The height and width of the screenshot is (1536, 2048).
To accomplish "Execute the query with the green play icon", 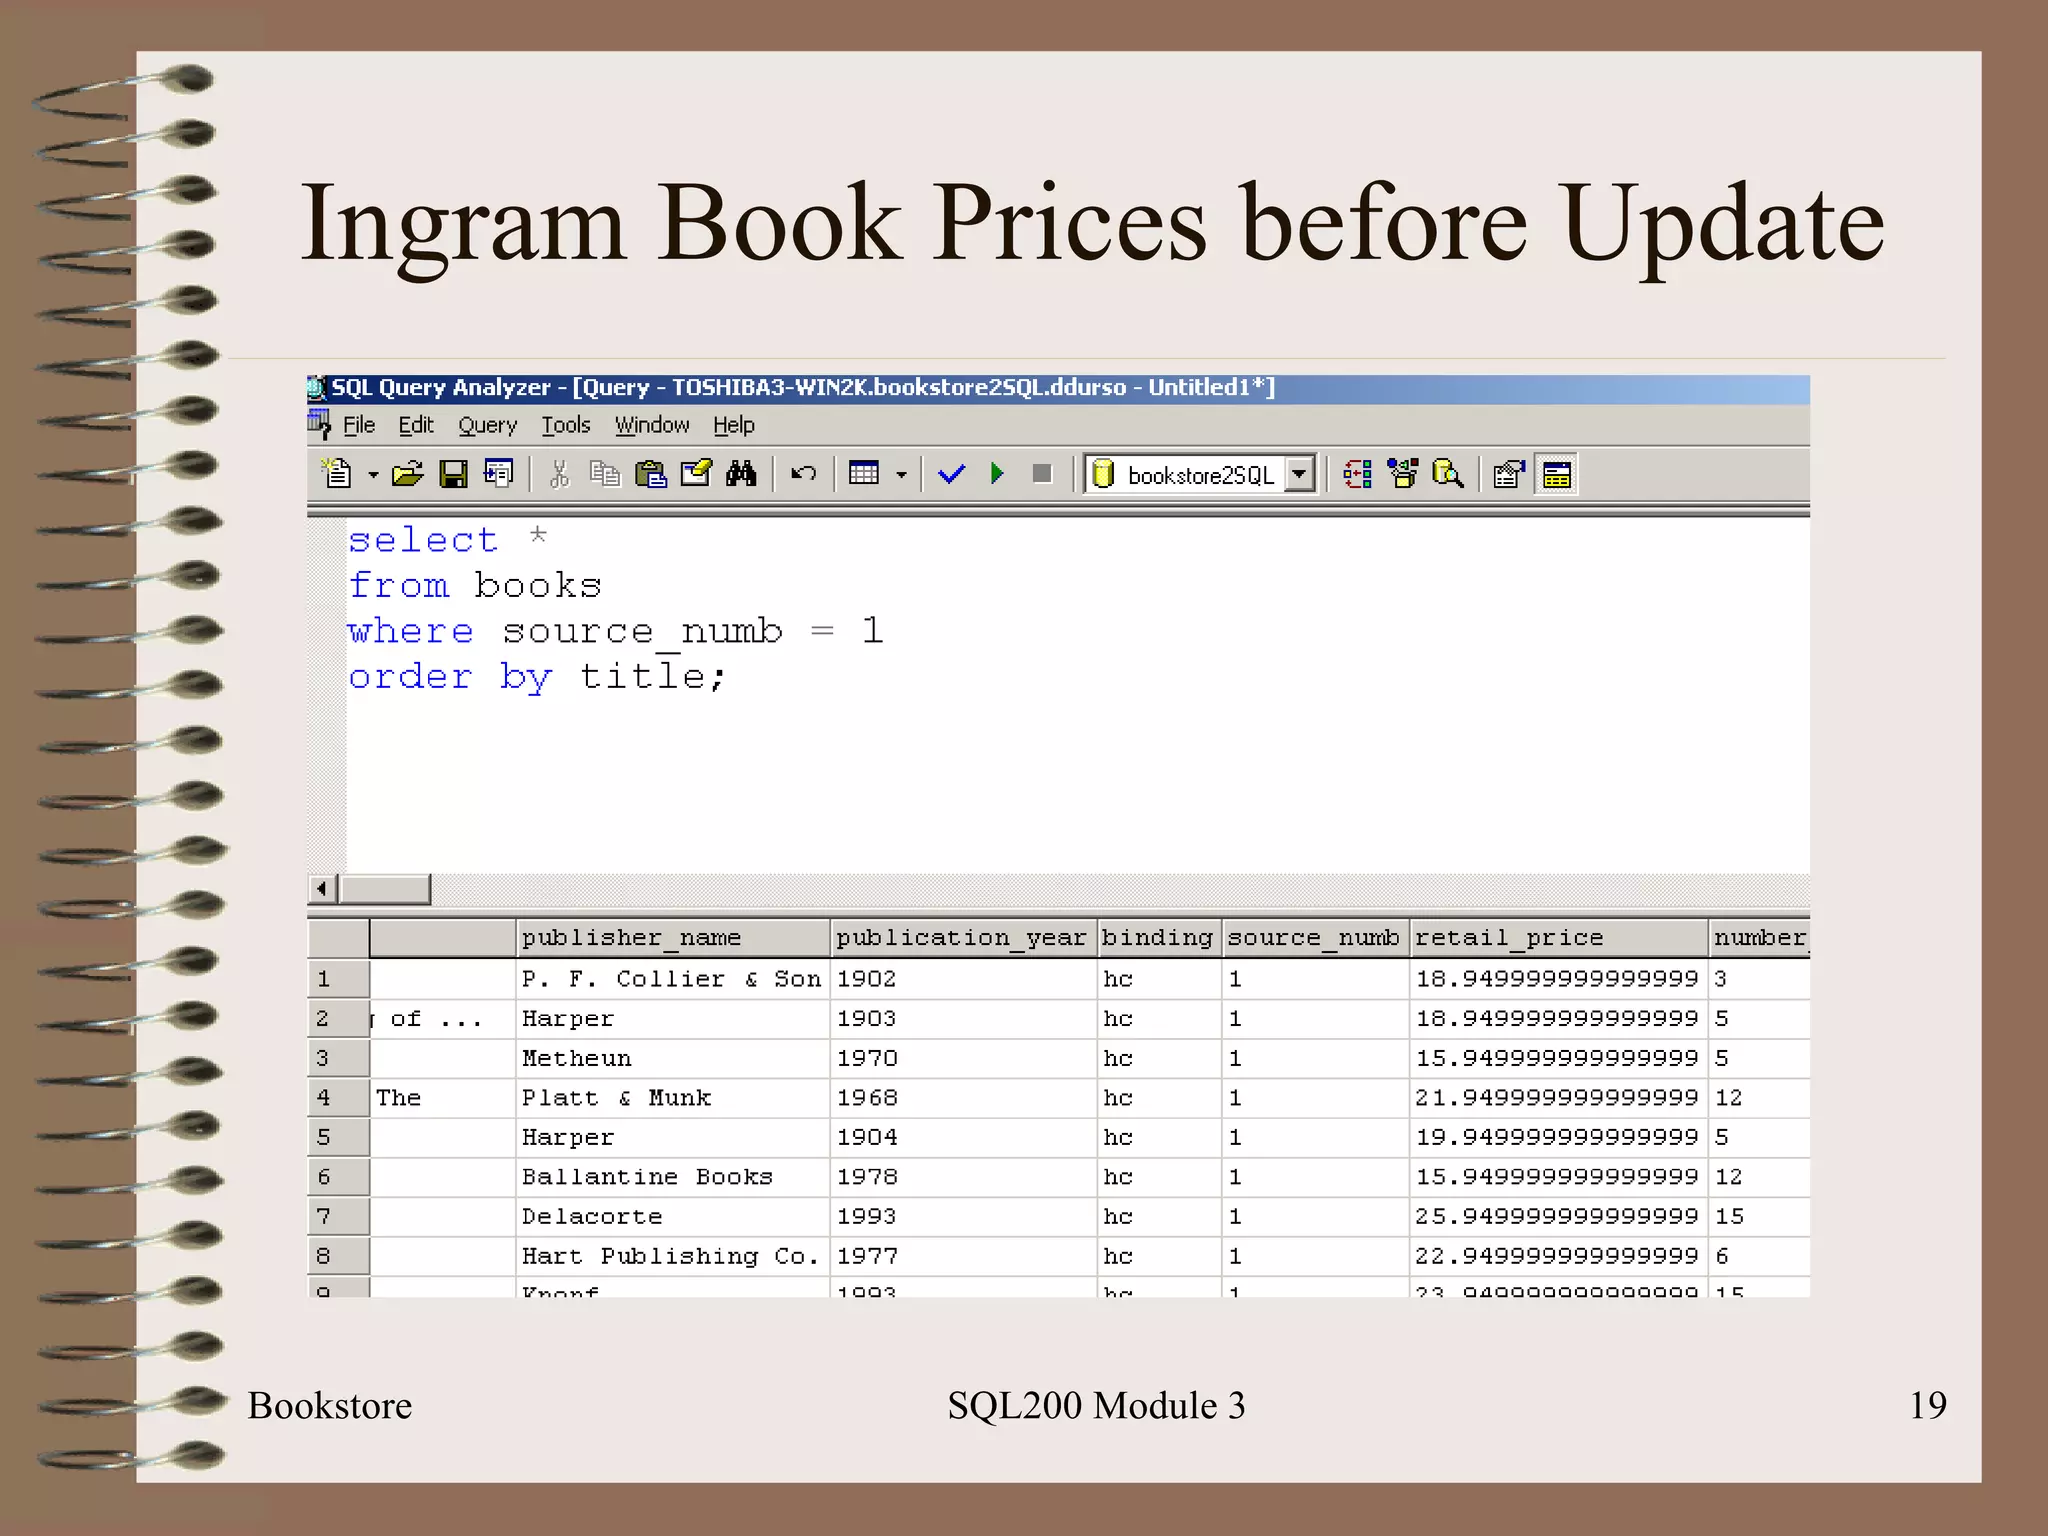I will 996,473.
